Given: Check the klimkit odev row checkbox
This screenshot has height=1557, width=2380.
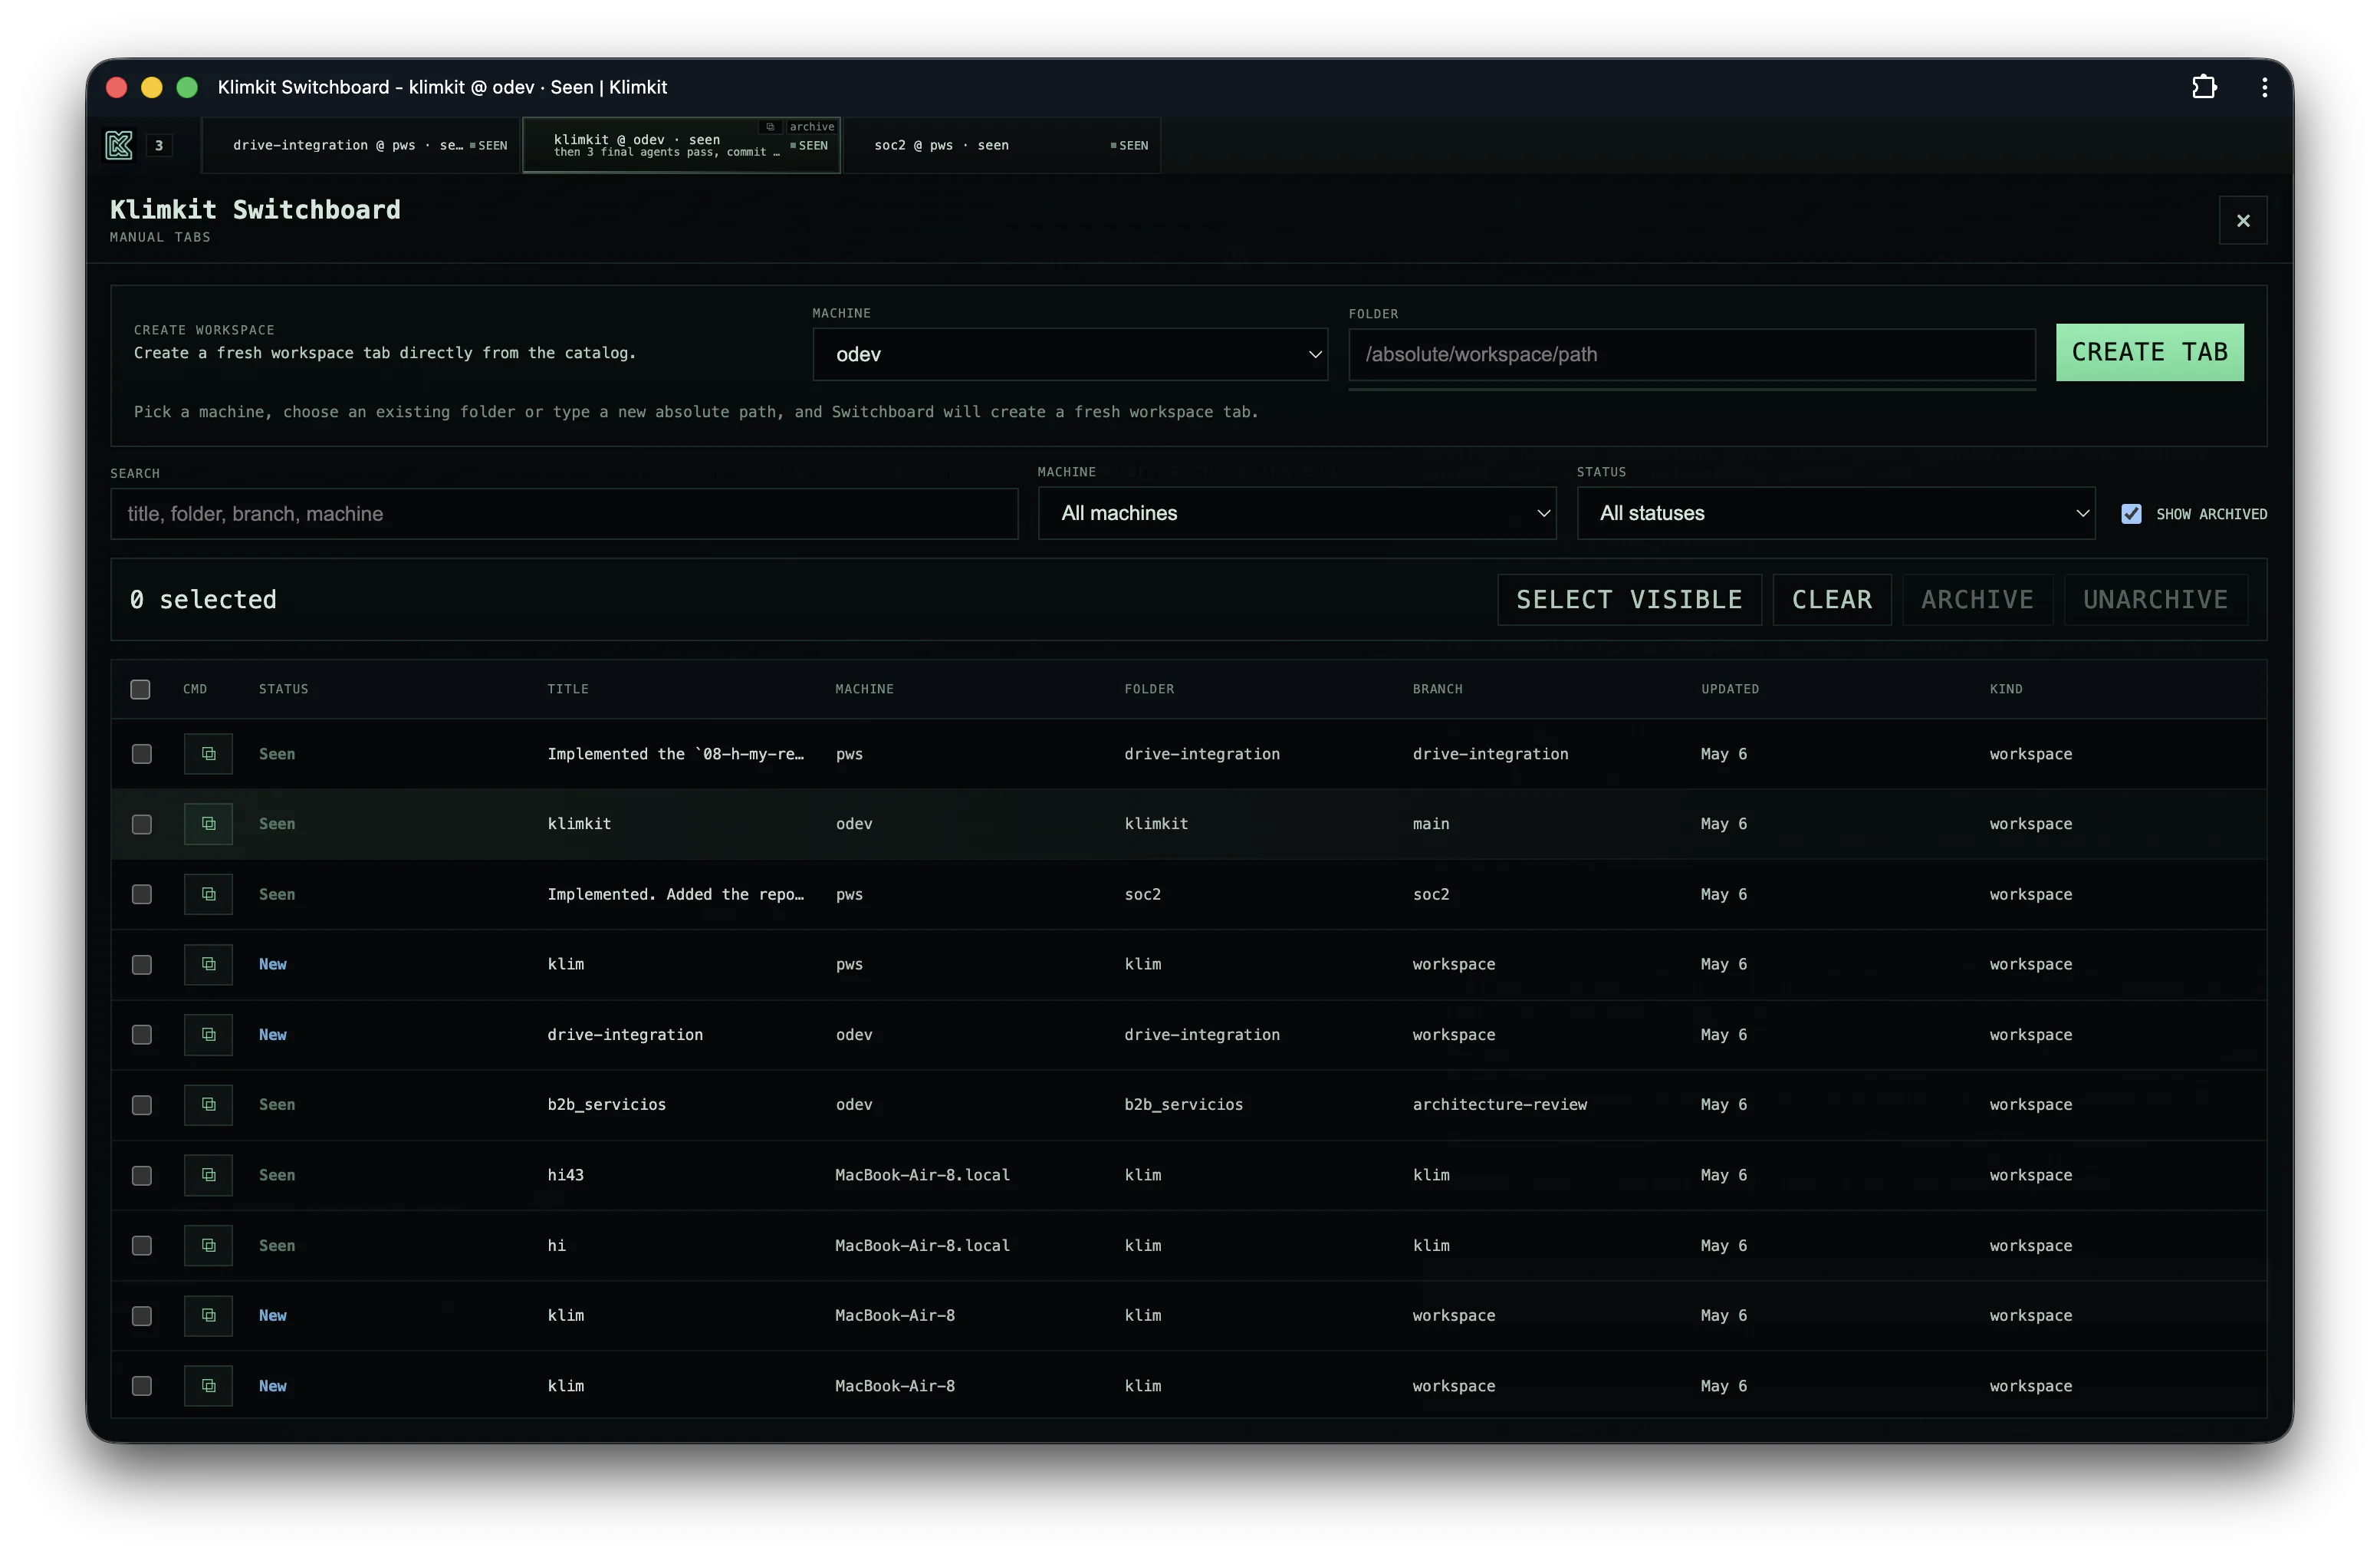Looking at the screenshot, I should click(142, 824).
